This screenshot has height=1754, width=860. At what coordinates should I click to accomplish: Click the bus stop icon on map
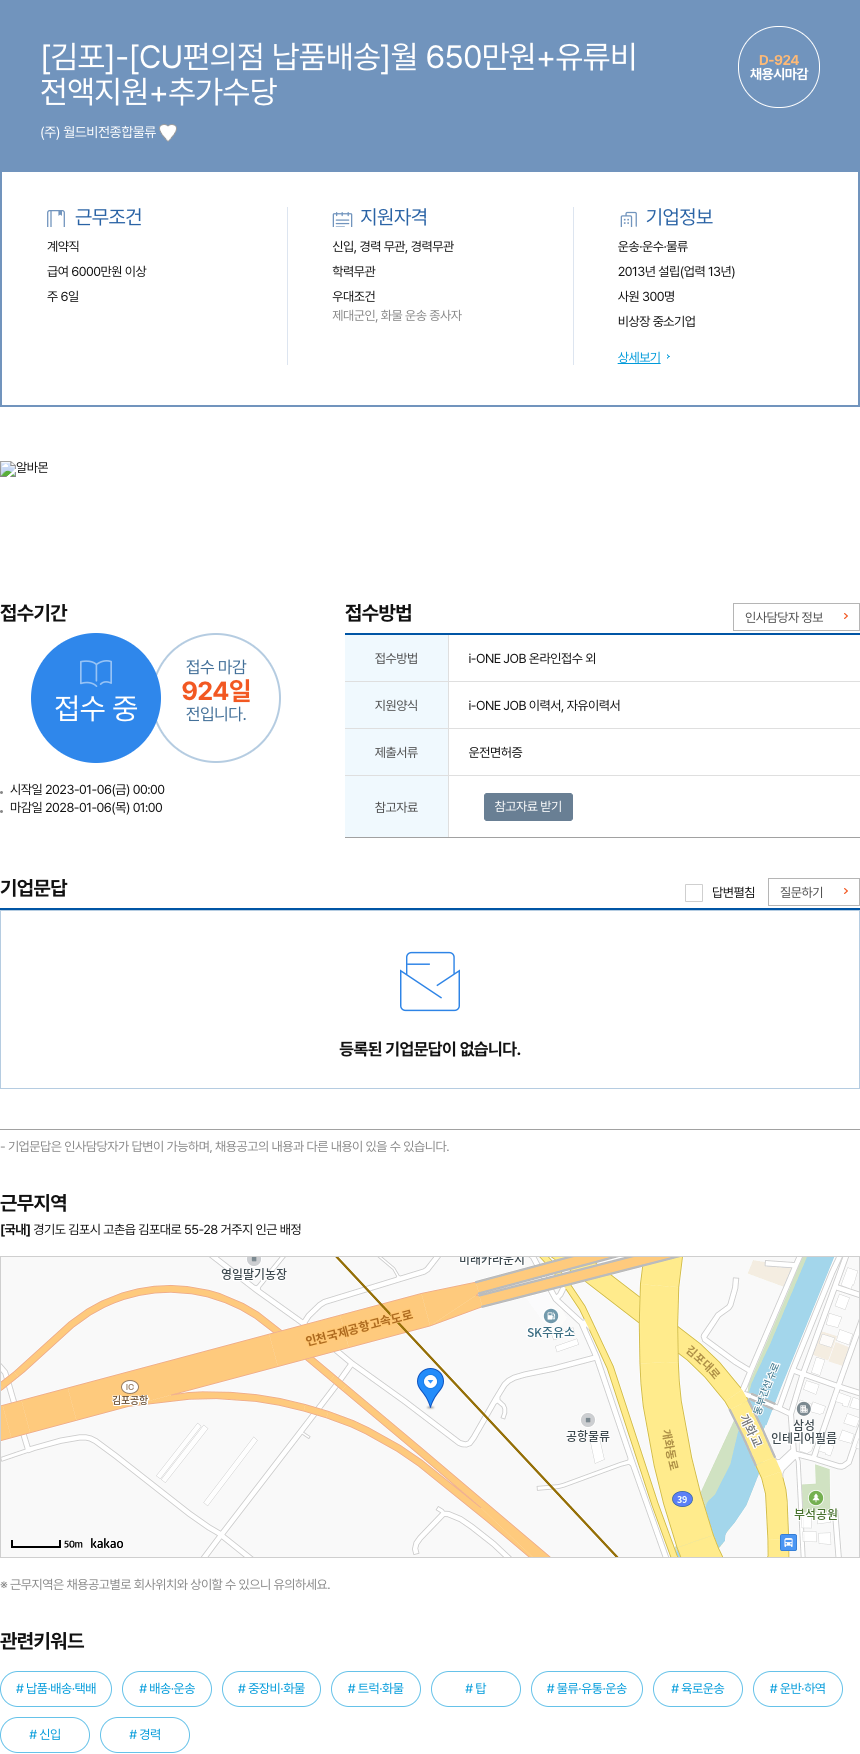[x=788, y=1542]
